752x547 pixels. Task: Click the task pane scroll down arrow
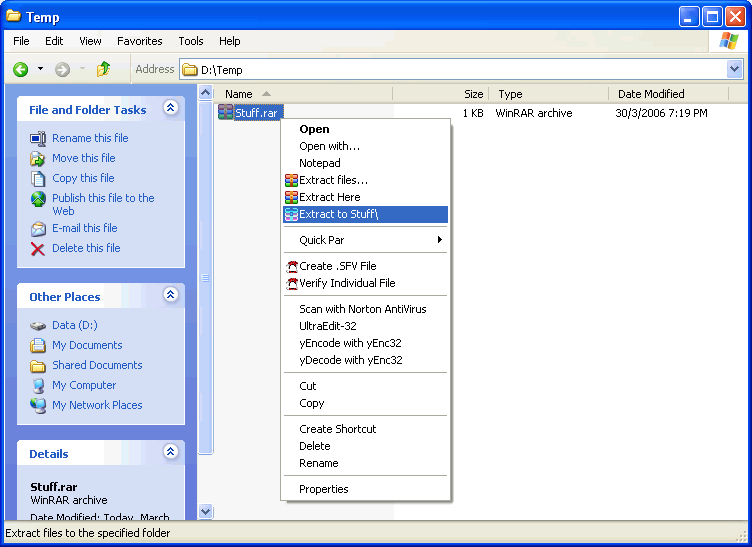click(x=206, y=511)
